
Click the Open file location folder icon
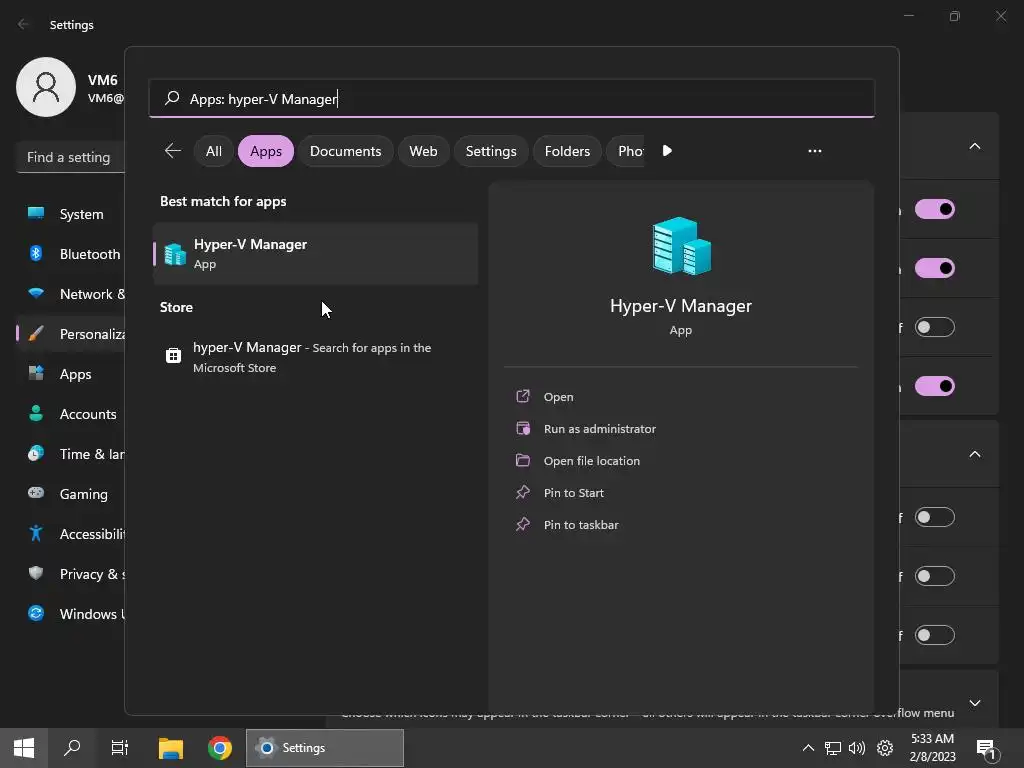click(522, 460)
